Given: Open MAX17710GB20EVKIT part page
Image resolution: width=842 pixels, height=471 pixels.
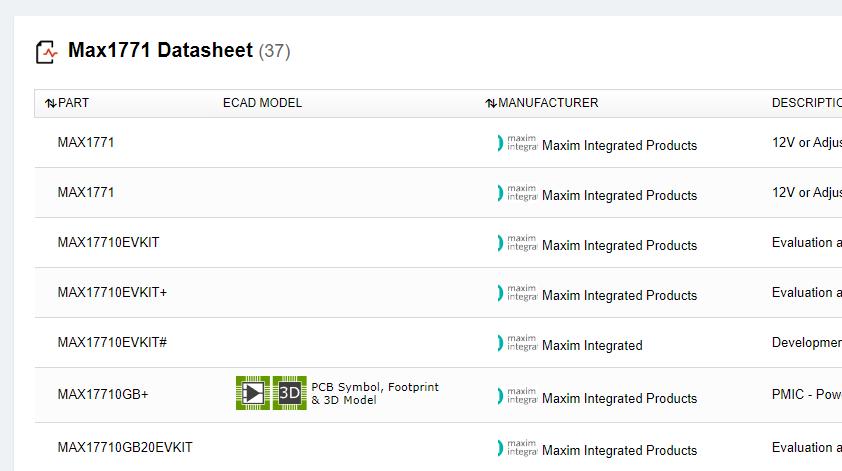Looking at the screenshot, I should 125,447.
